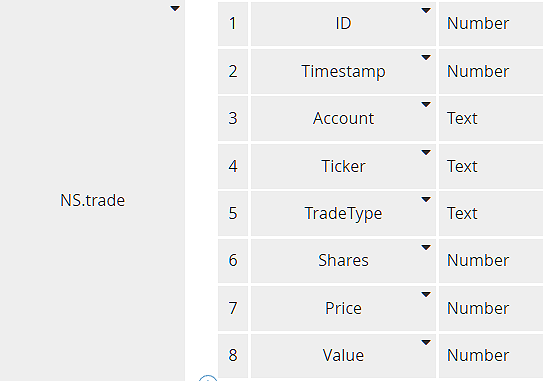Open the ID field dropdown arrow
Image resolution: width=543 pixels, height=381 pixels.
[426, 10]
